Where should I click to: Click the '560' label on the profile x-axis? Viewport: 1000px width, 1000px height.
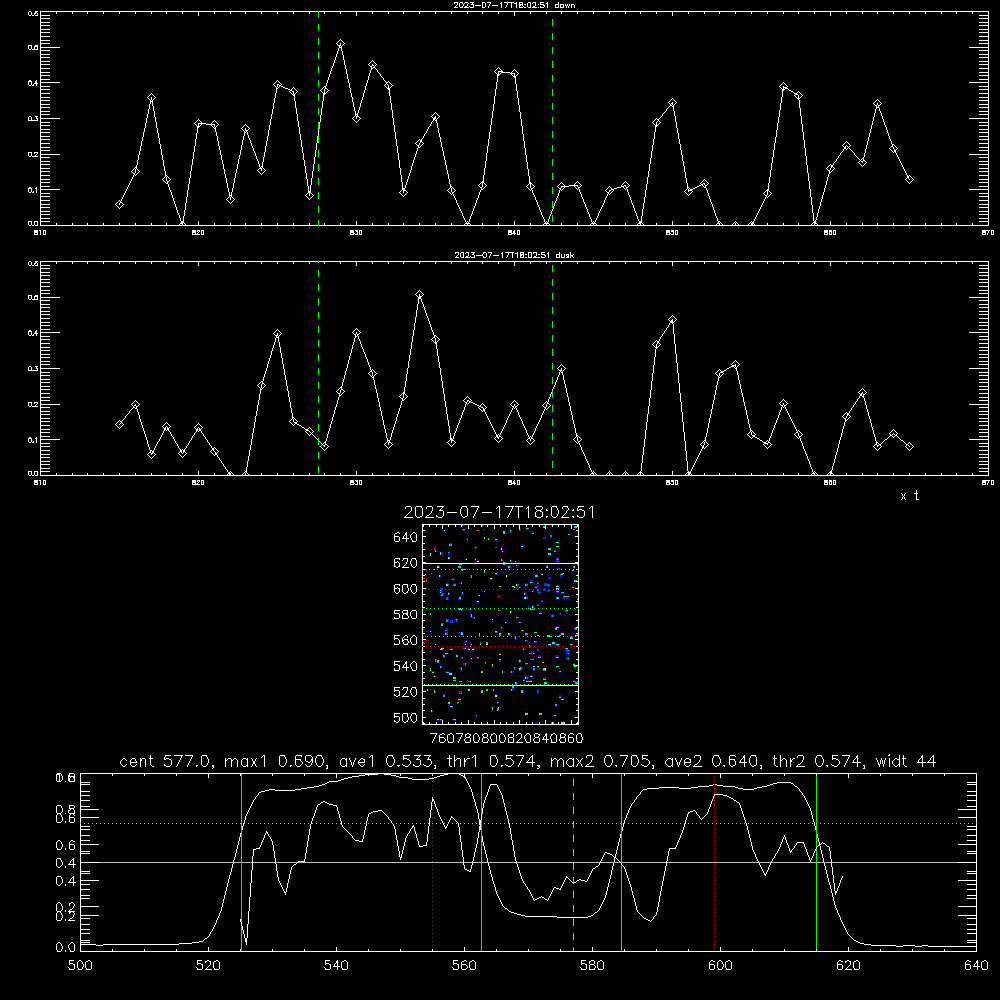[464, 966]
